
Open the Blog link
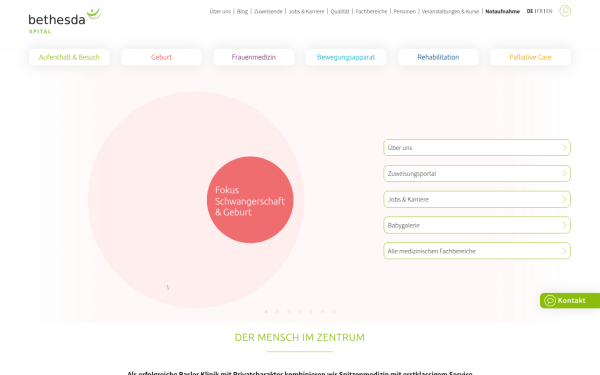tap(242, 11)
